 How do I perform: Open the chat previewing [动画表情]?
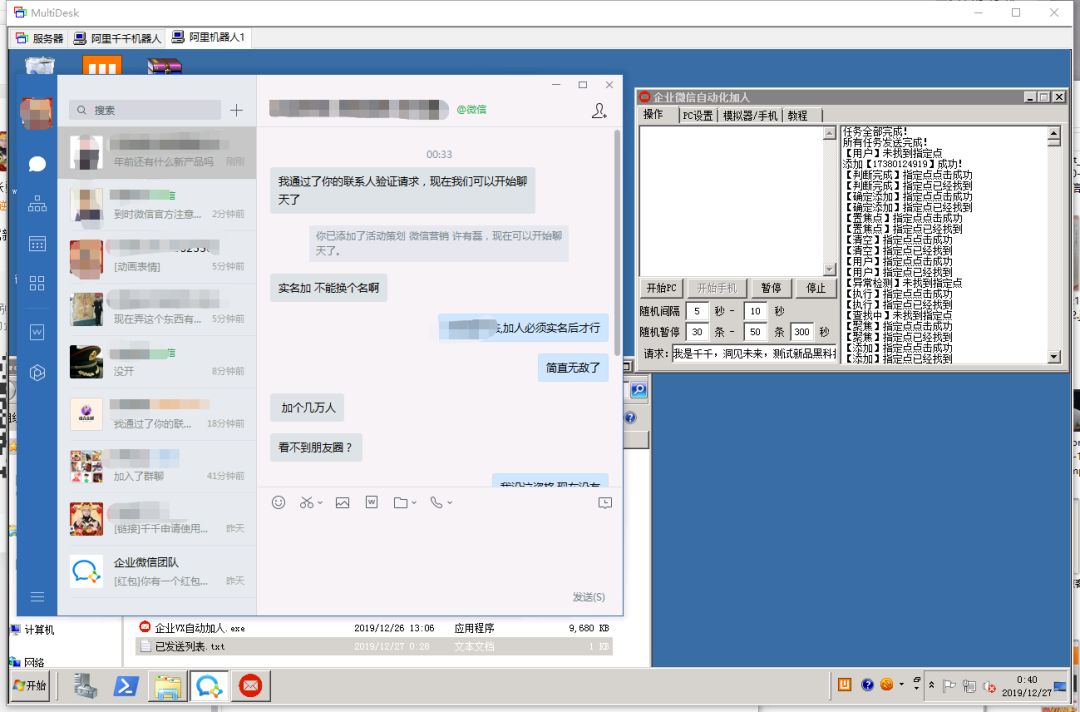click(x=157, y=258)
